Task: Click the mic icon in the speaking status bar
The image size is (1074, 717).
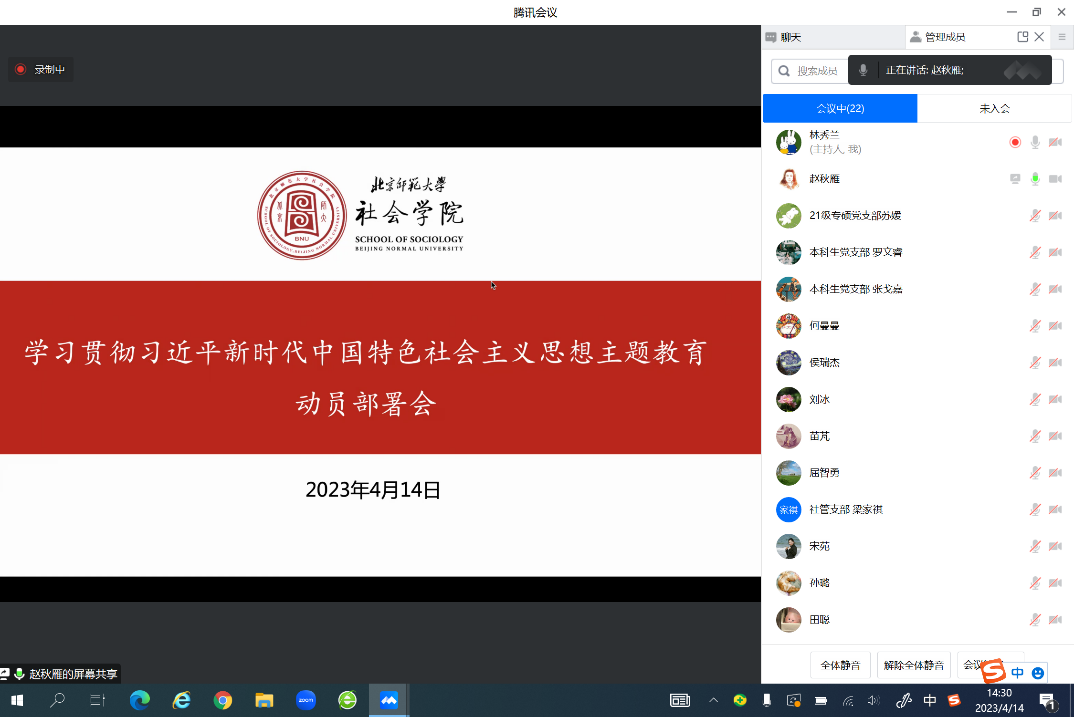Action: pyautogui.click(x=864, y=70)
